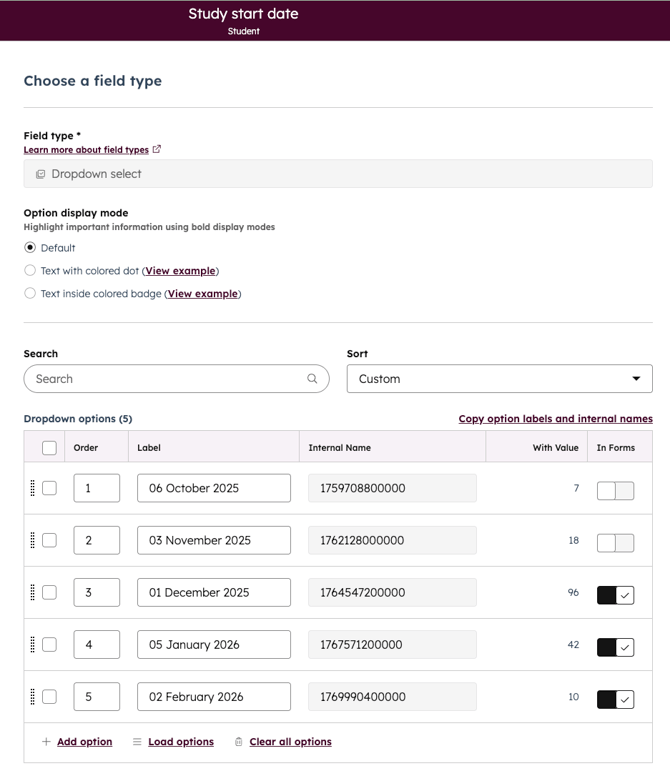Open View example link for colored badge
The width and height of the screenshot is (670, 781).
(202, 294)
